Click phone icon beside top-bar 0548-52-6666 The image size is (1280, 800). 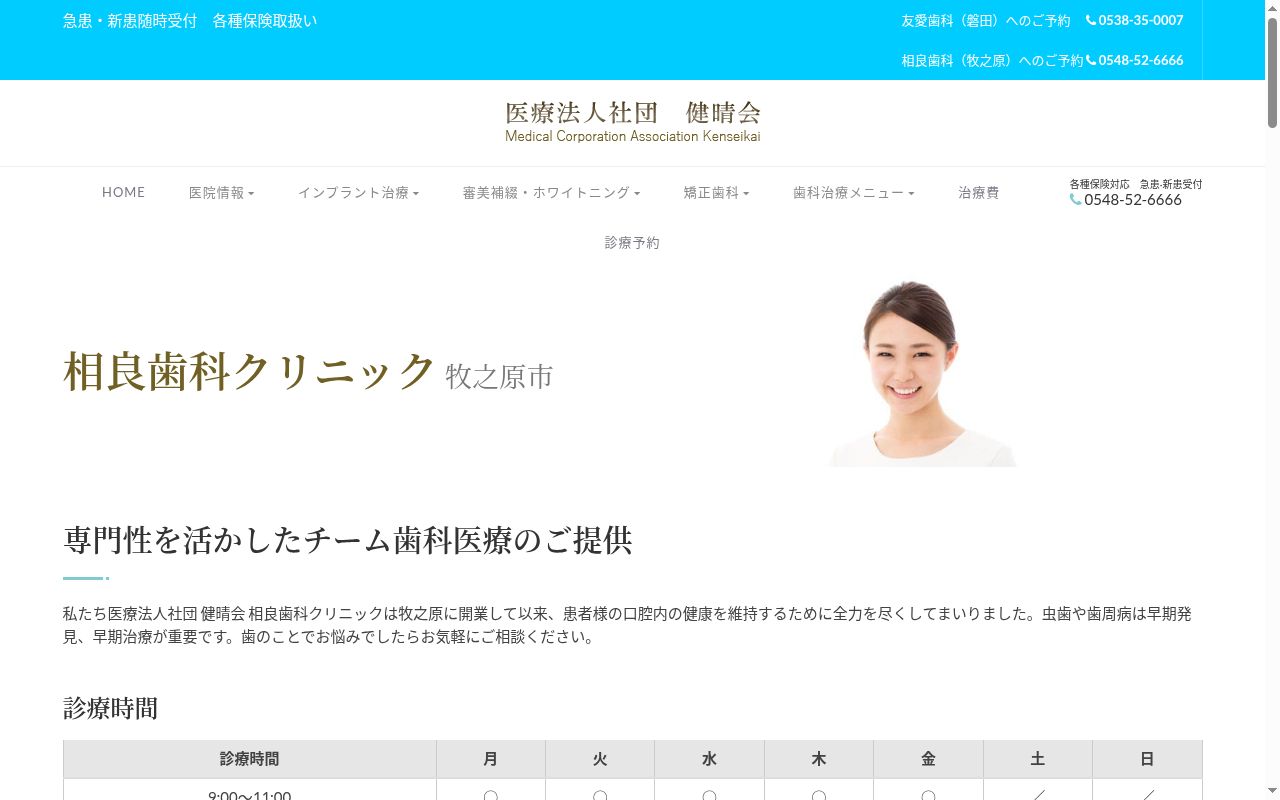1091,60
